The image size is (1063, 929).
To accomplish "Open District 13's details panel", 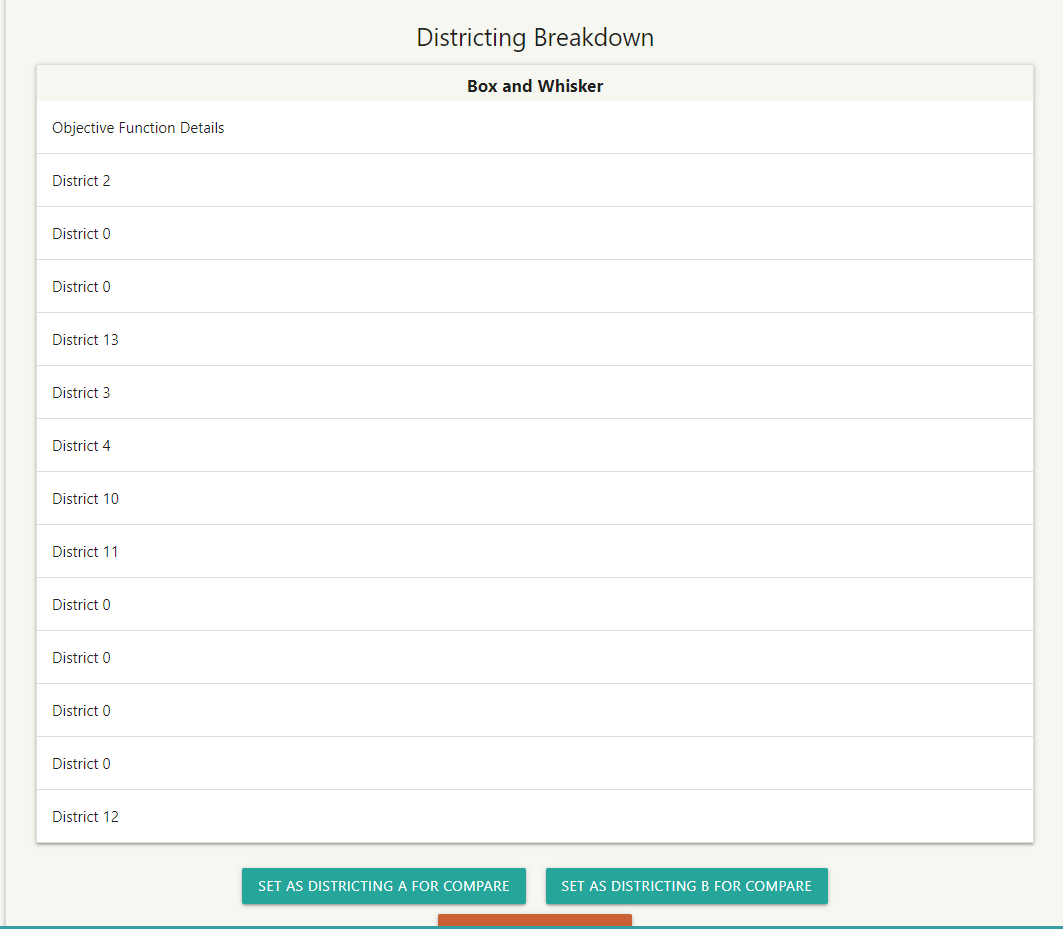I will point(85,339).
